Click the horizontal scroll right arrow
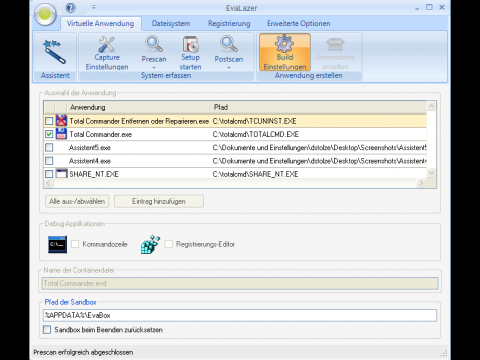The height and width of the screenshot is (360, 480). [x=421, y=183]
